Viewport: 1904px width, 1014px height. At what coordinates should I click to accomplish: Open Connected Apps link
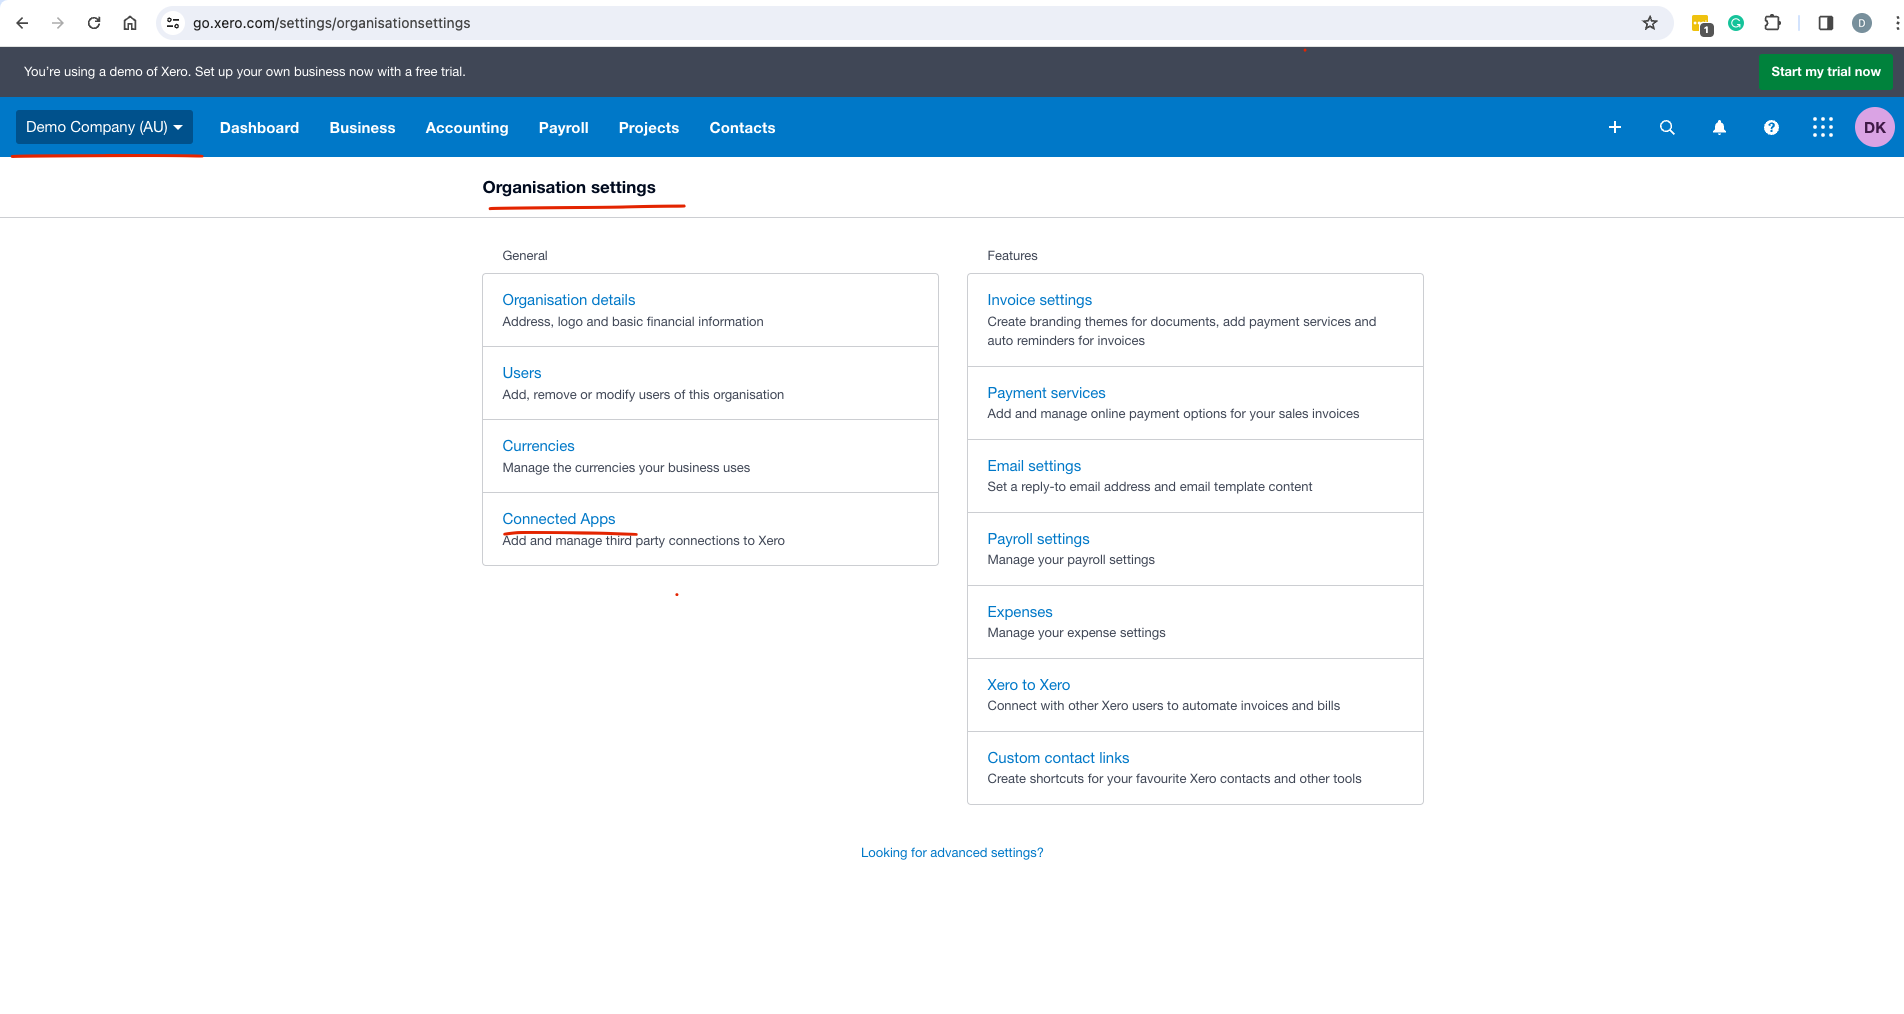(x=558, y=519)
